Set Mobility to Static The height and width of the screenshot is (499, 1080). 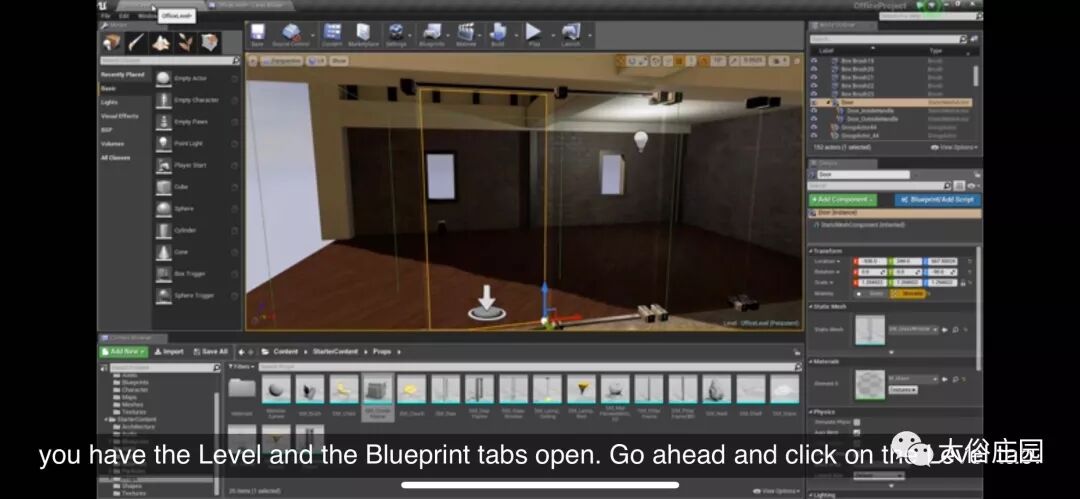872,294
